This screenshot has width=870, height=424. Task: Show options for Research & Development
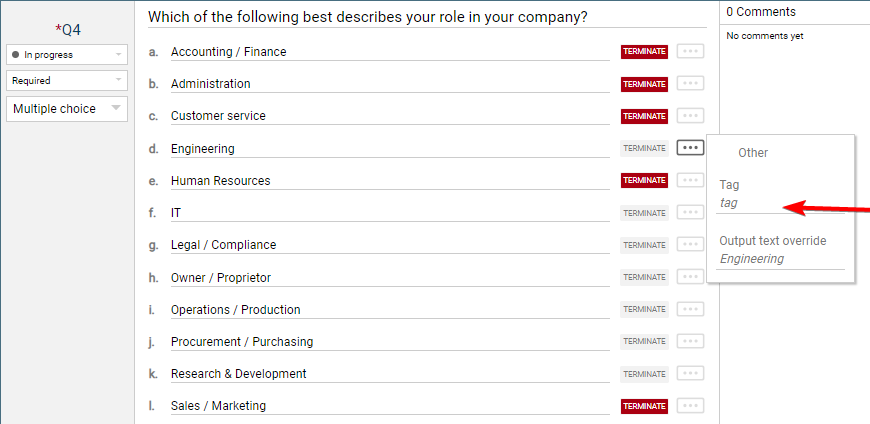coord(690,374)
